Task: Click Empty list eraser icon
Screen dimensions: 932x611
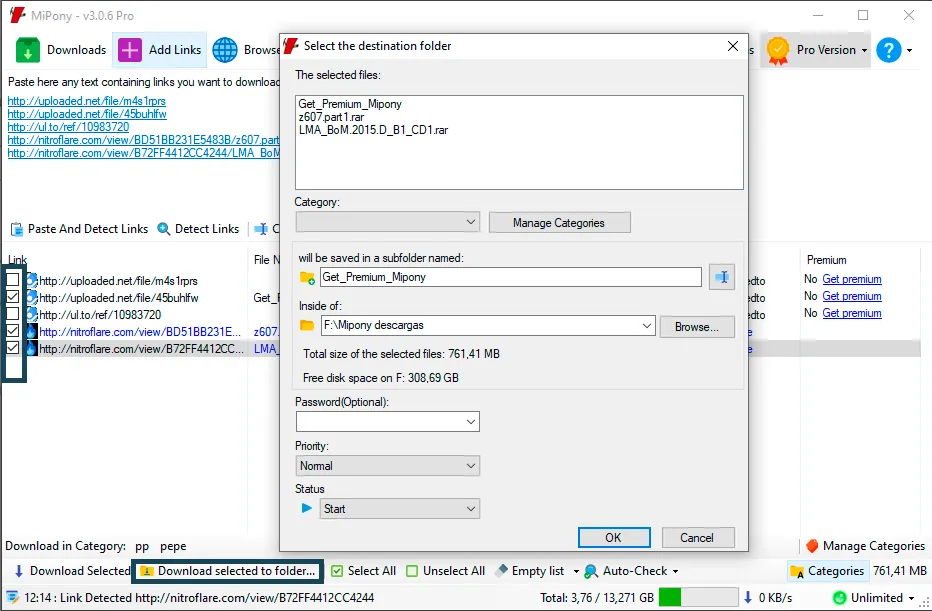Action: pyautogui.click(x=501, y=571)
